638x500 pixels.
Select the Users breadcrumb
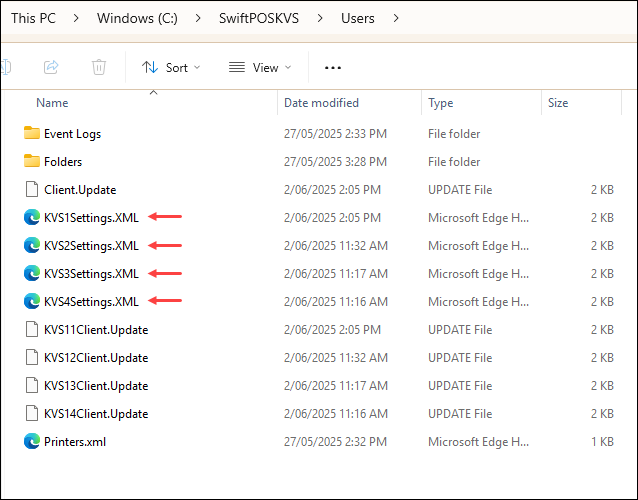click(358, 18)
